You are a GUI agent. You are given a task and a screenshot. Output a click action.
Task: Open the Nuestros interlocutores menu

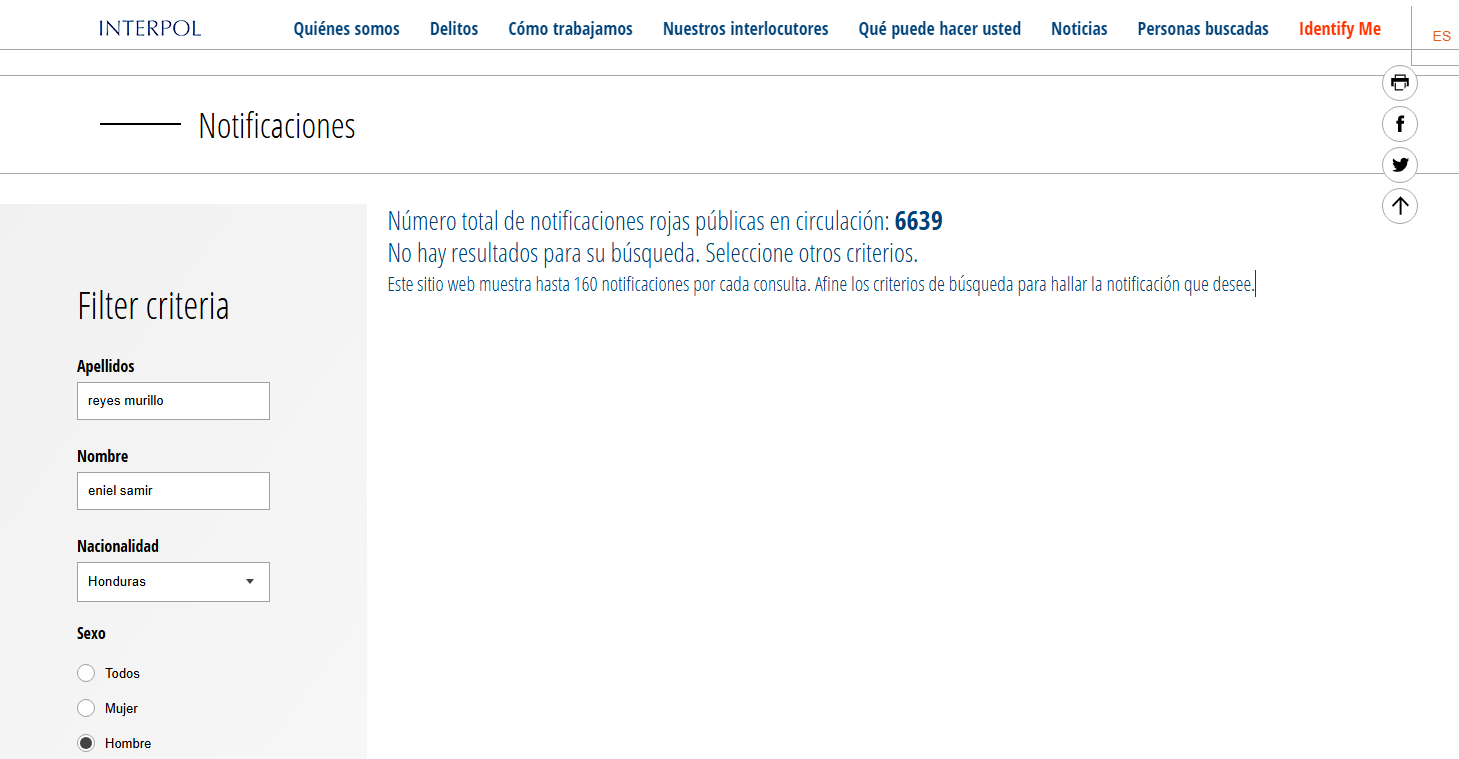(x=745, y=29)
